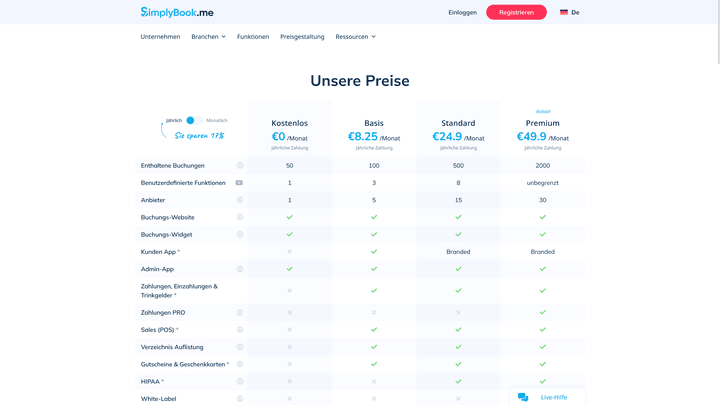Open info icon for Admin-App row
The image size is (720, 405).
point(239,269)
